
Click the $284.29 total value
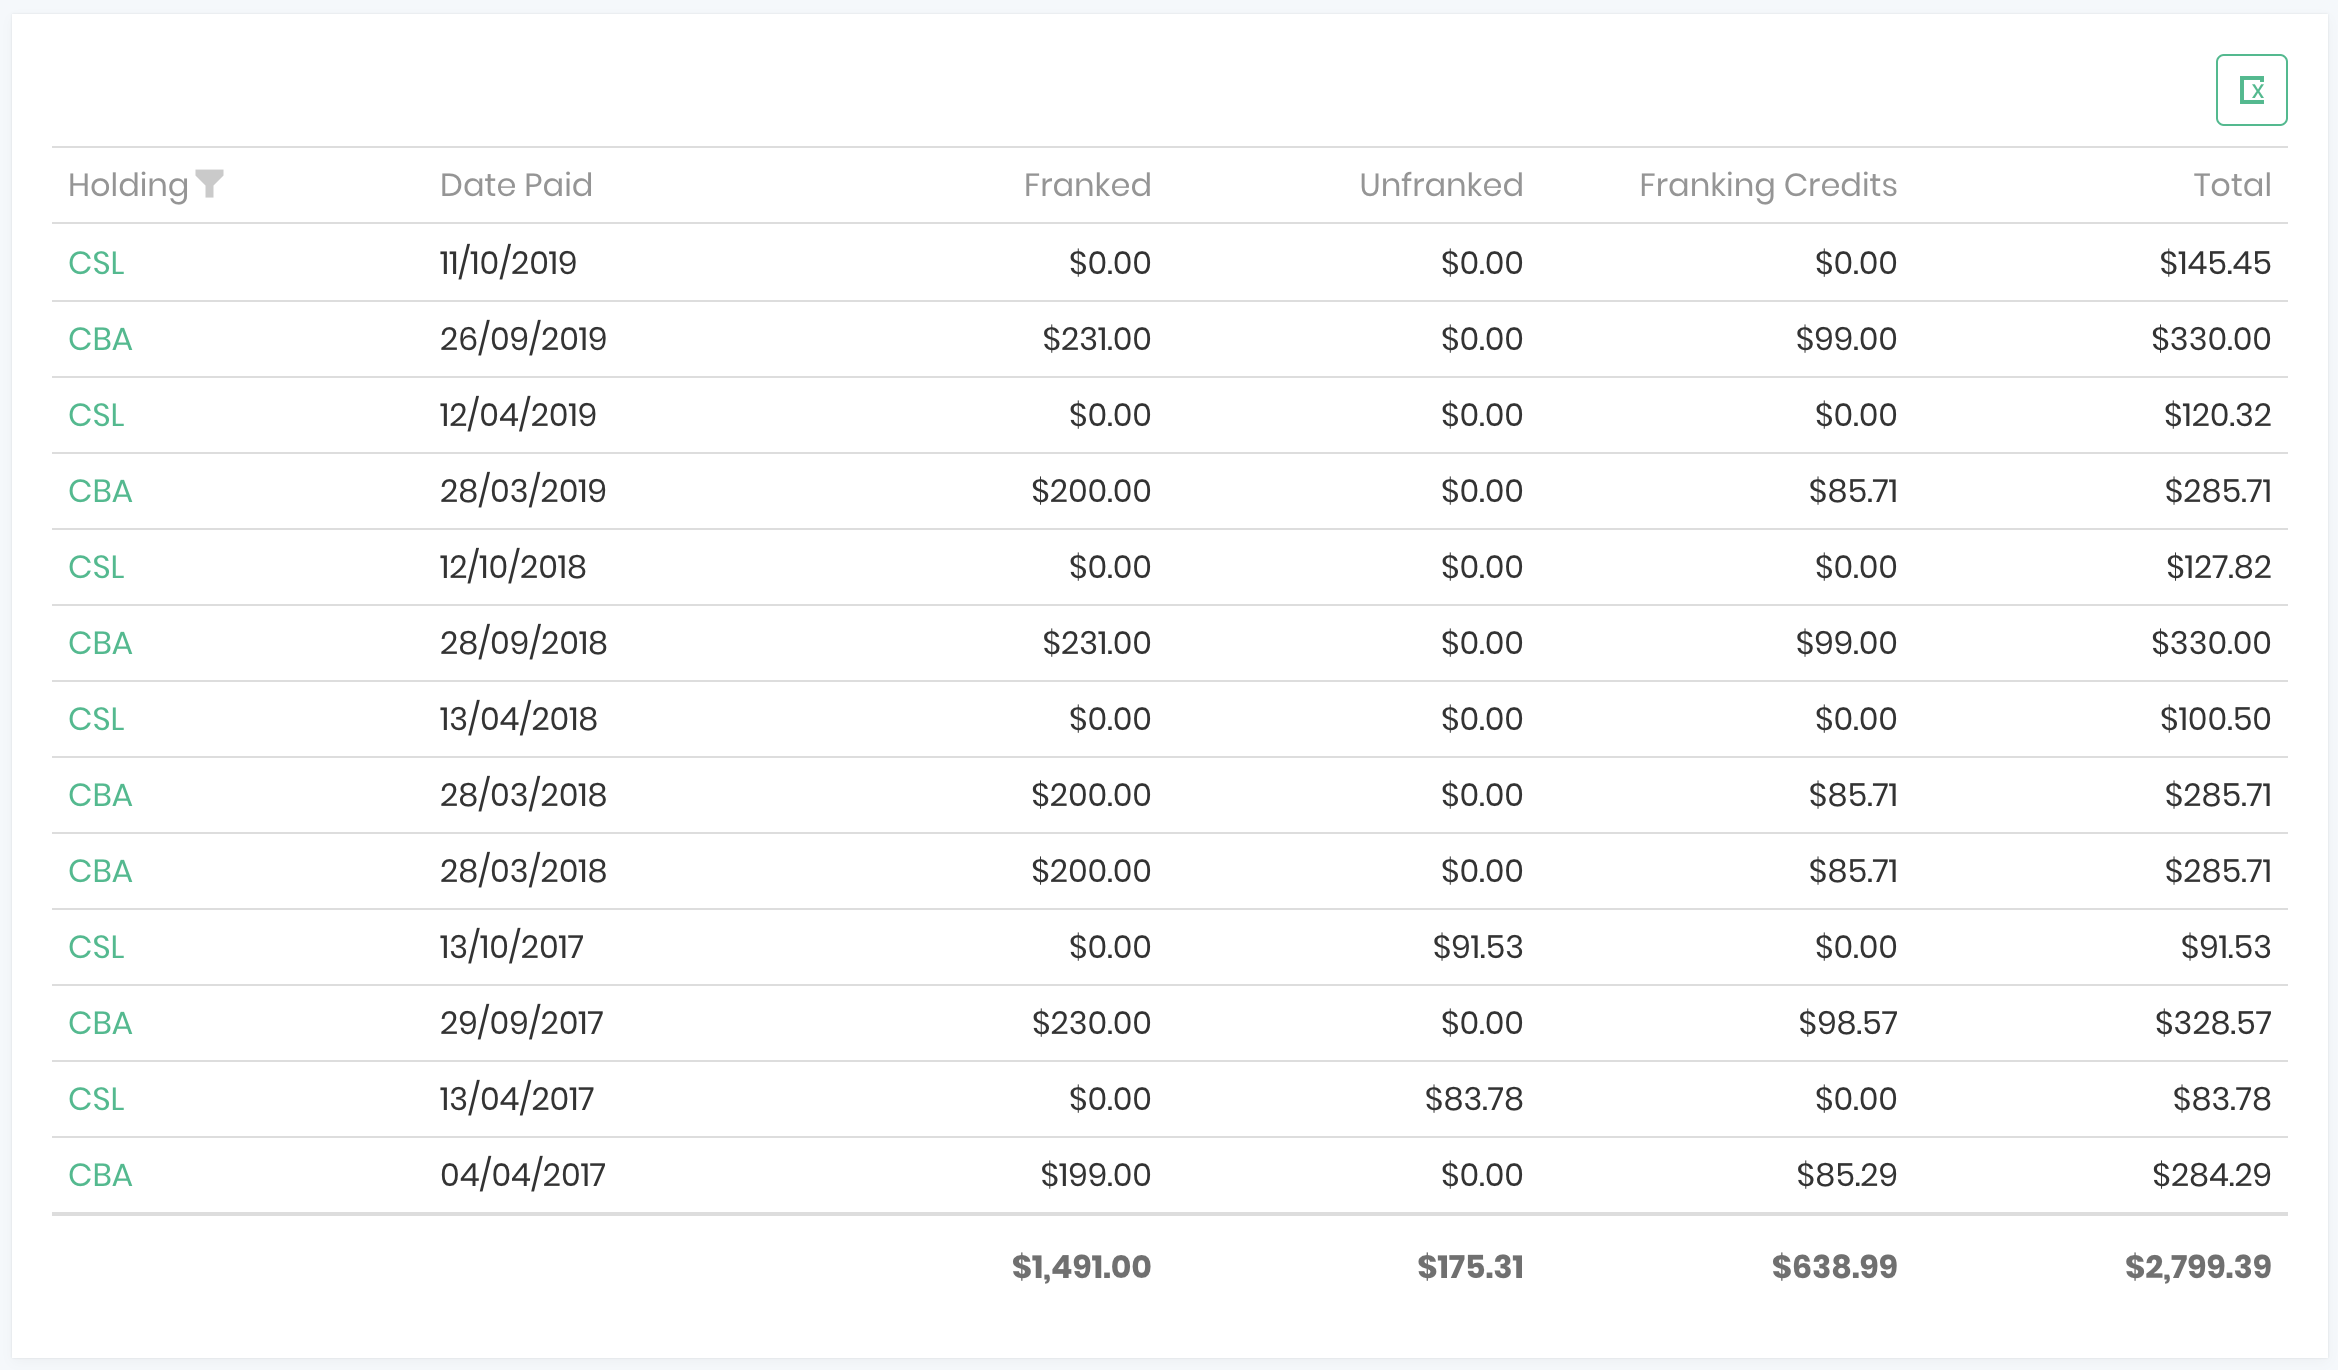(2211, 1175)
